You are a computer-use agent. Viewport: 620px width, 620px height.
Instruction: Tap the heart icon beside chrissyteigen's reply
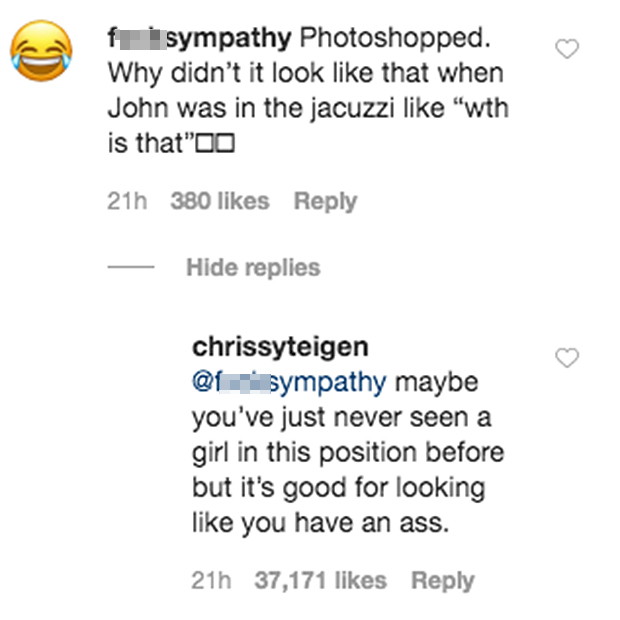[x=567, y=357]
